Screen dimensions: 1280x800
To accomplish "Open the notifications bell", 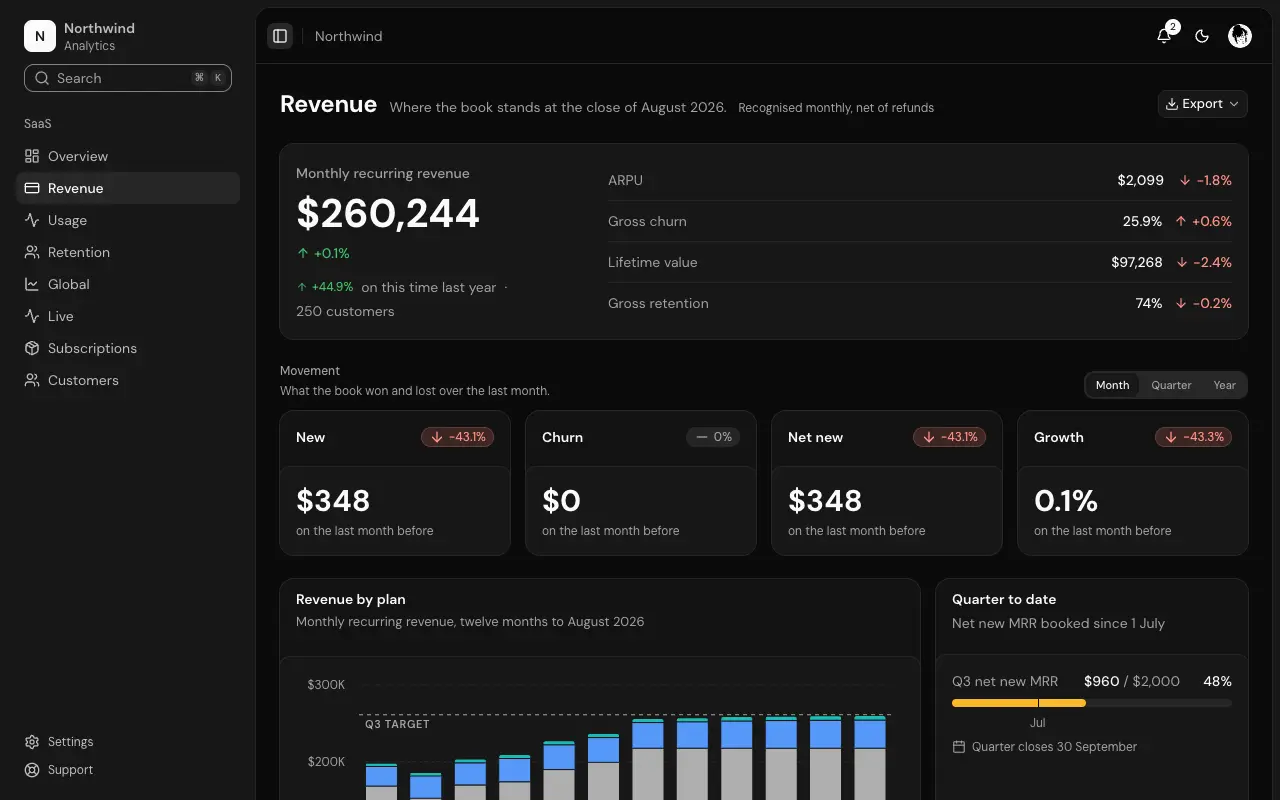I will click(x=1164, y=36).
